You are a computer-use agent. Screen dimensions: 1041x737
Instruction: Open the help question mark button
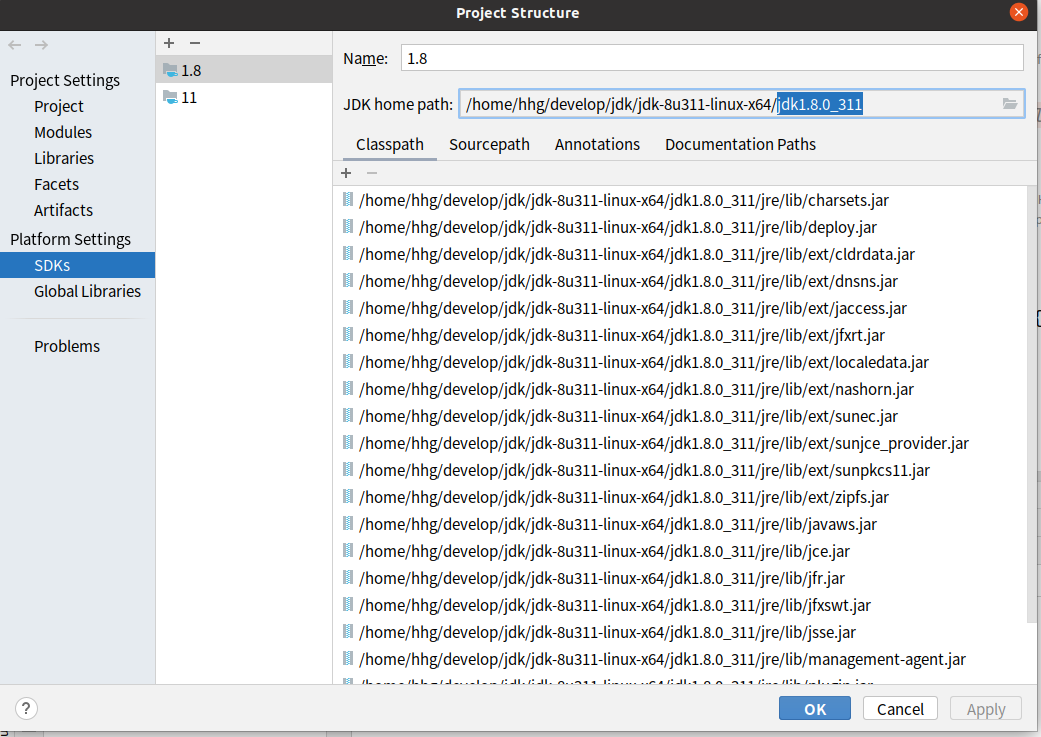point(26,708)
